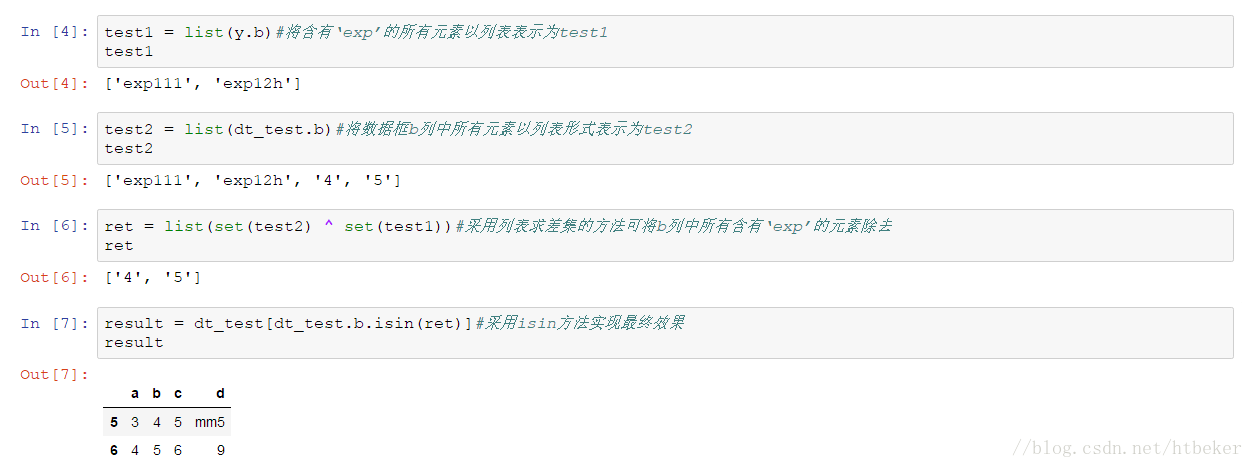Click output text ['4', '5']
This screenshot has height=468, width=1253.
(153, 277)
